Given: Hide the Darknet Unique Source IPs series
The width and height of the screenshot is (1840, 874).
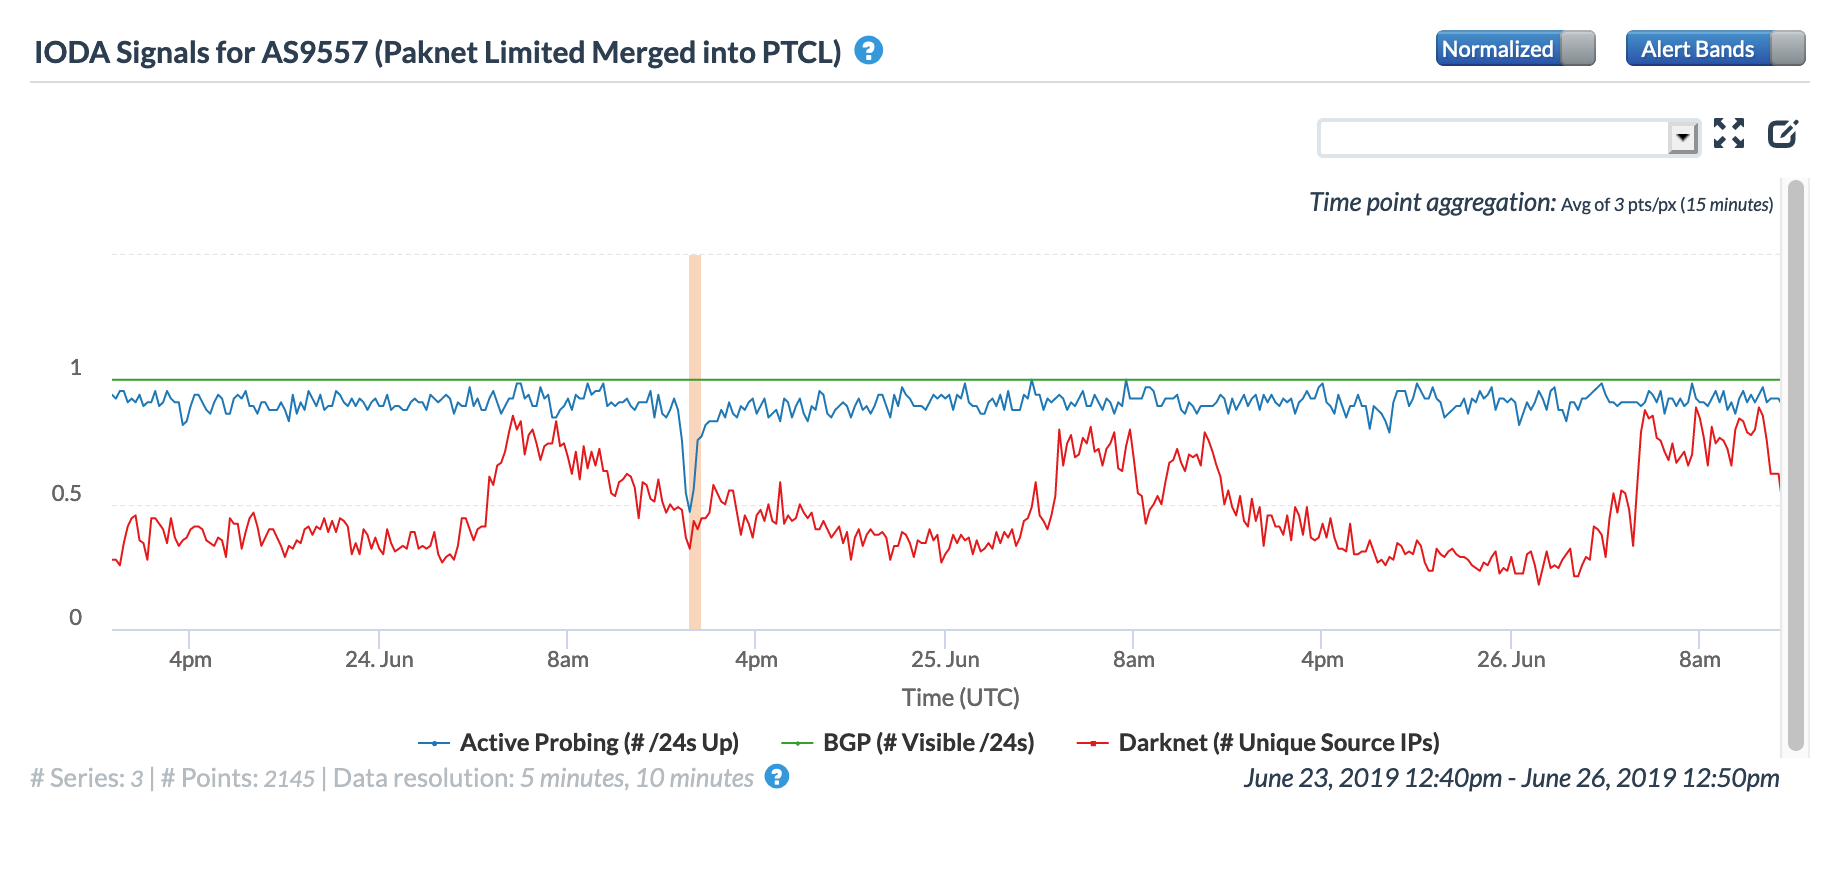Looking at the screenshot, I should pos(1278,743).
